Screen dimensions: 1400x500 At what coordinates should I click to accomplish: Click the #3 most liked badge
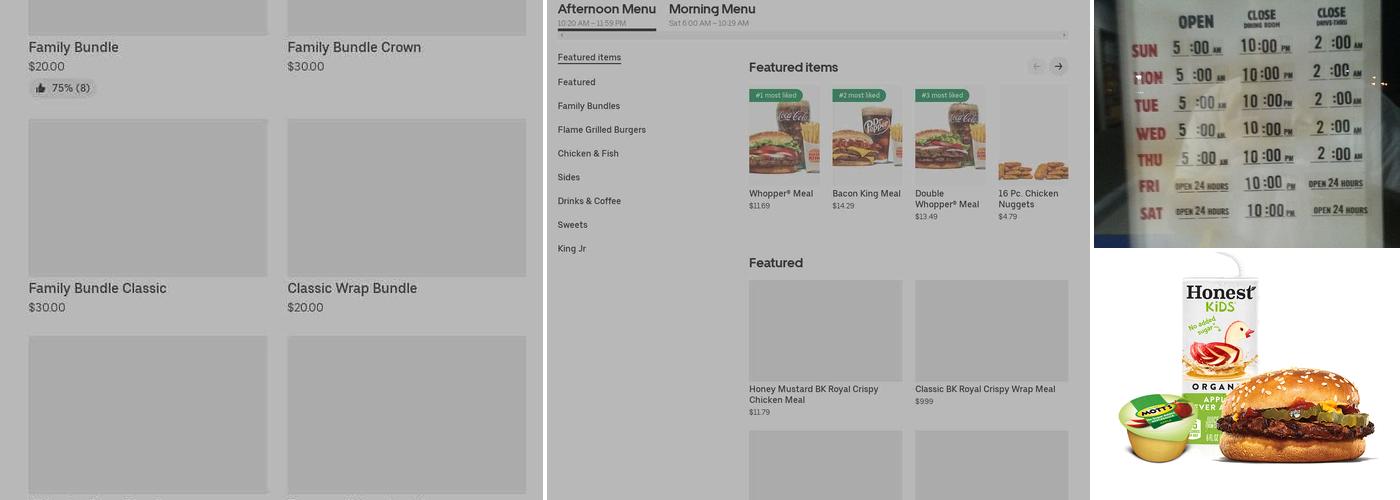941,95
